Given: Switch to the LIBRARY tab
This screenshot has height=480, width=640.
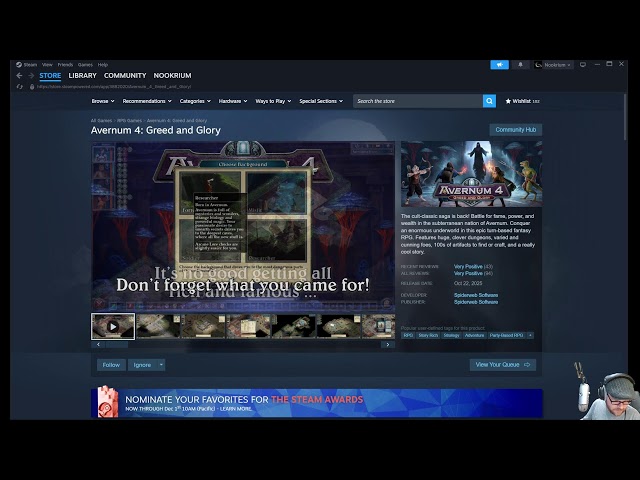Looking at the screenshot, I should tap(82, 76).
